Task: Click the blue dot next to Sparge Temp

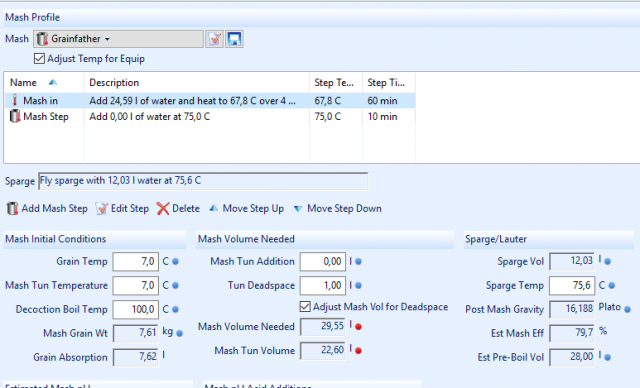Action: pyautogui.click(x=611, y=286)
